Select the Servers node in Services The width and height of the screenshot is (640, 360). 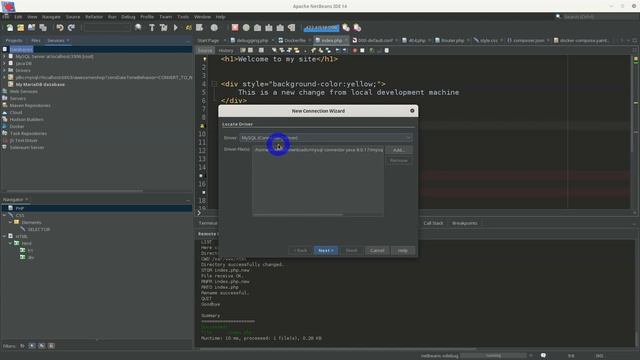click(18, 98)
